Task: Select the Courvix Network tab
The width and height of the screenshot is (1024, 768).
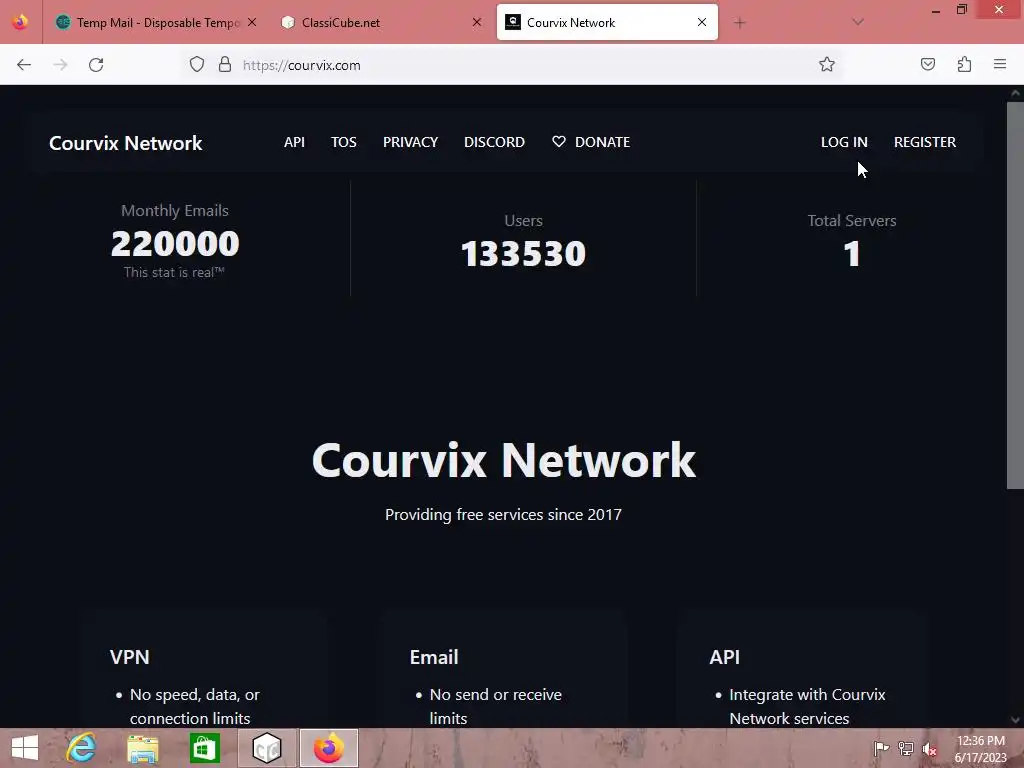Action: point(607,22)
